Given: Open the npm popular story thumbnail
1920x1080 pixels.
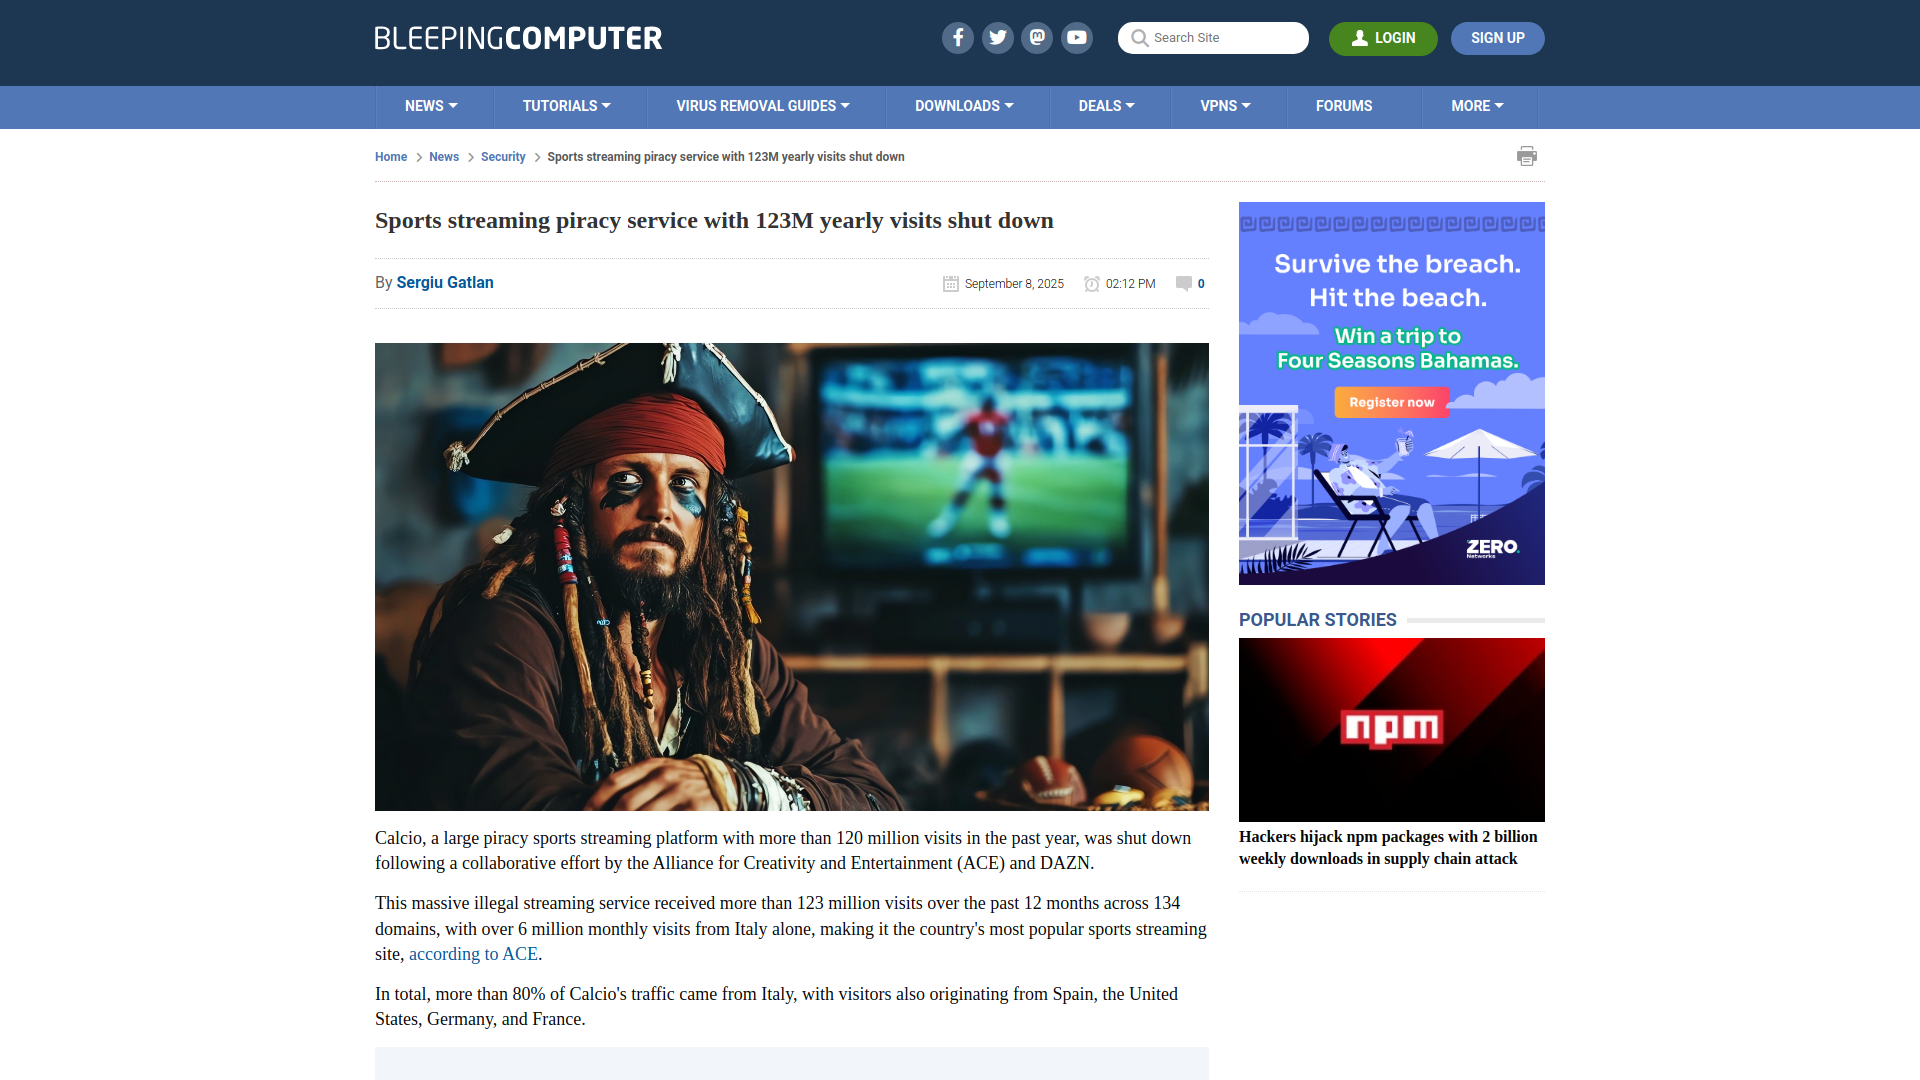Looking at the screenshot, I should pyautogui.click(x=1392, y=730).
